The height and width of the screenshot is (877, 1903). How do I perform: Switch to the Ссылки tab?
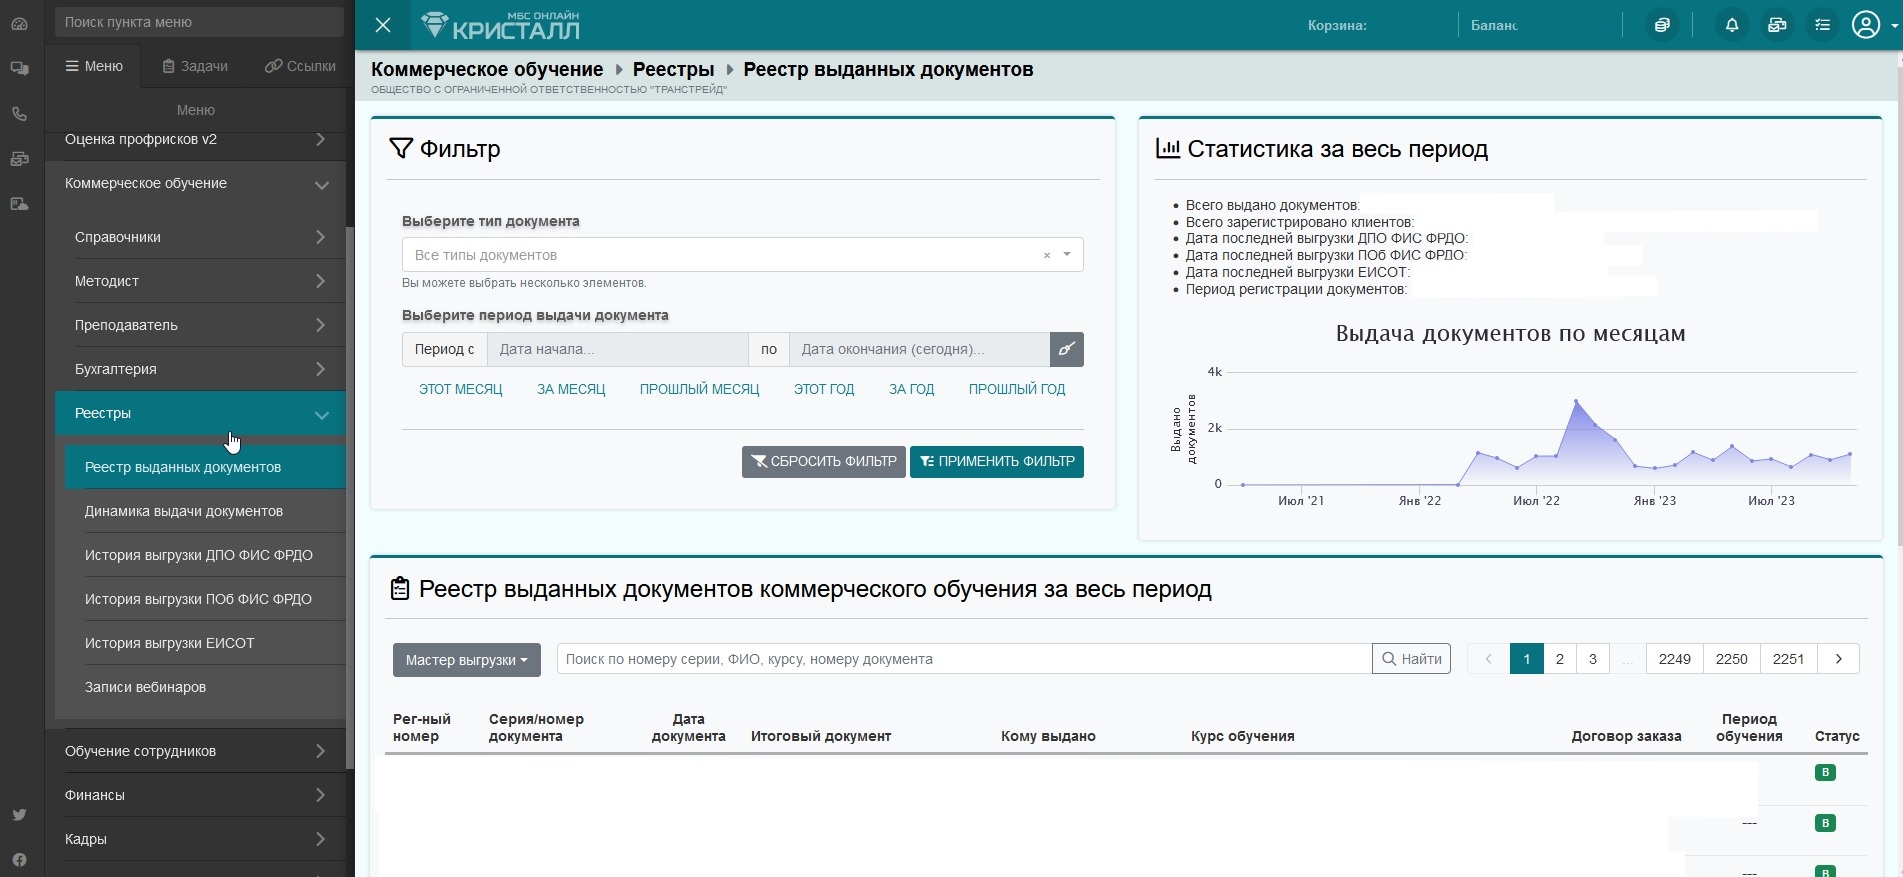[x=300, y=66]
